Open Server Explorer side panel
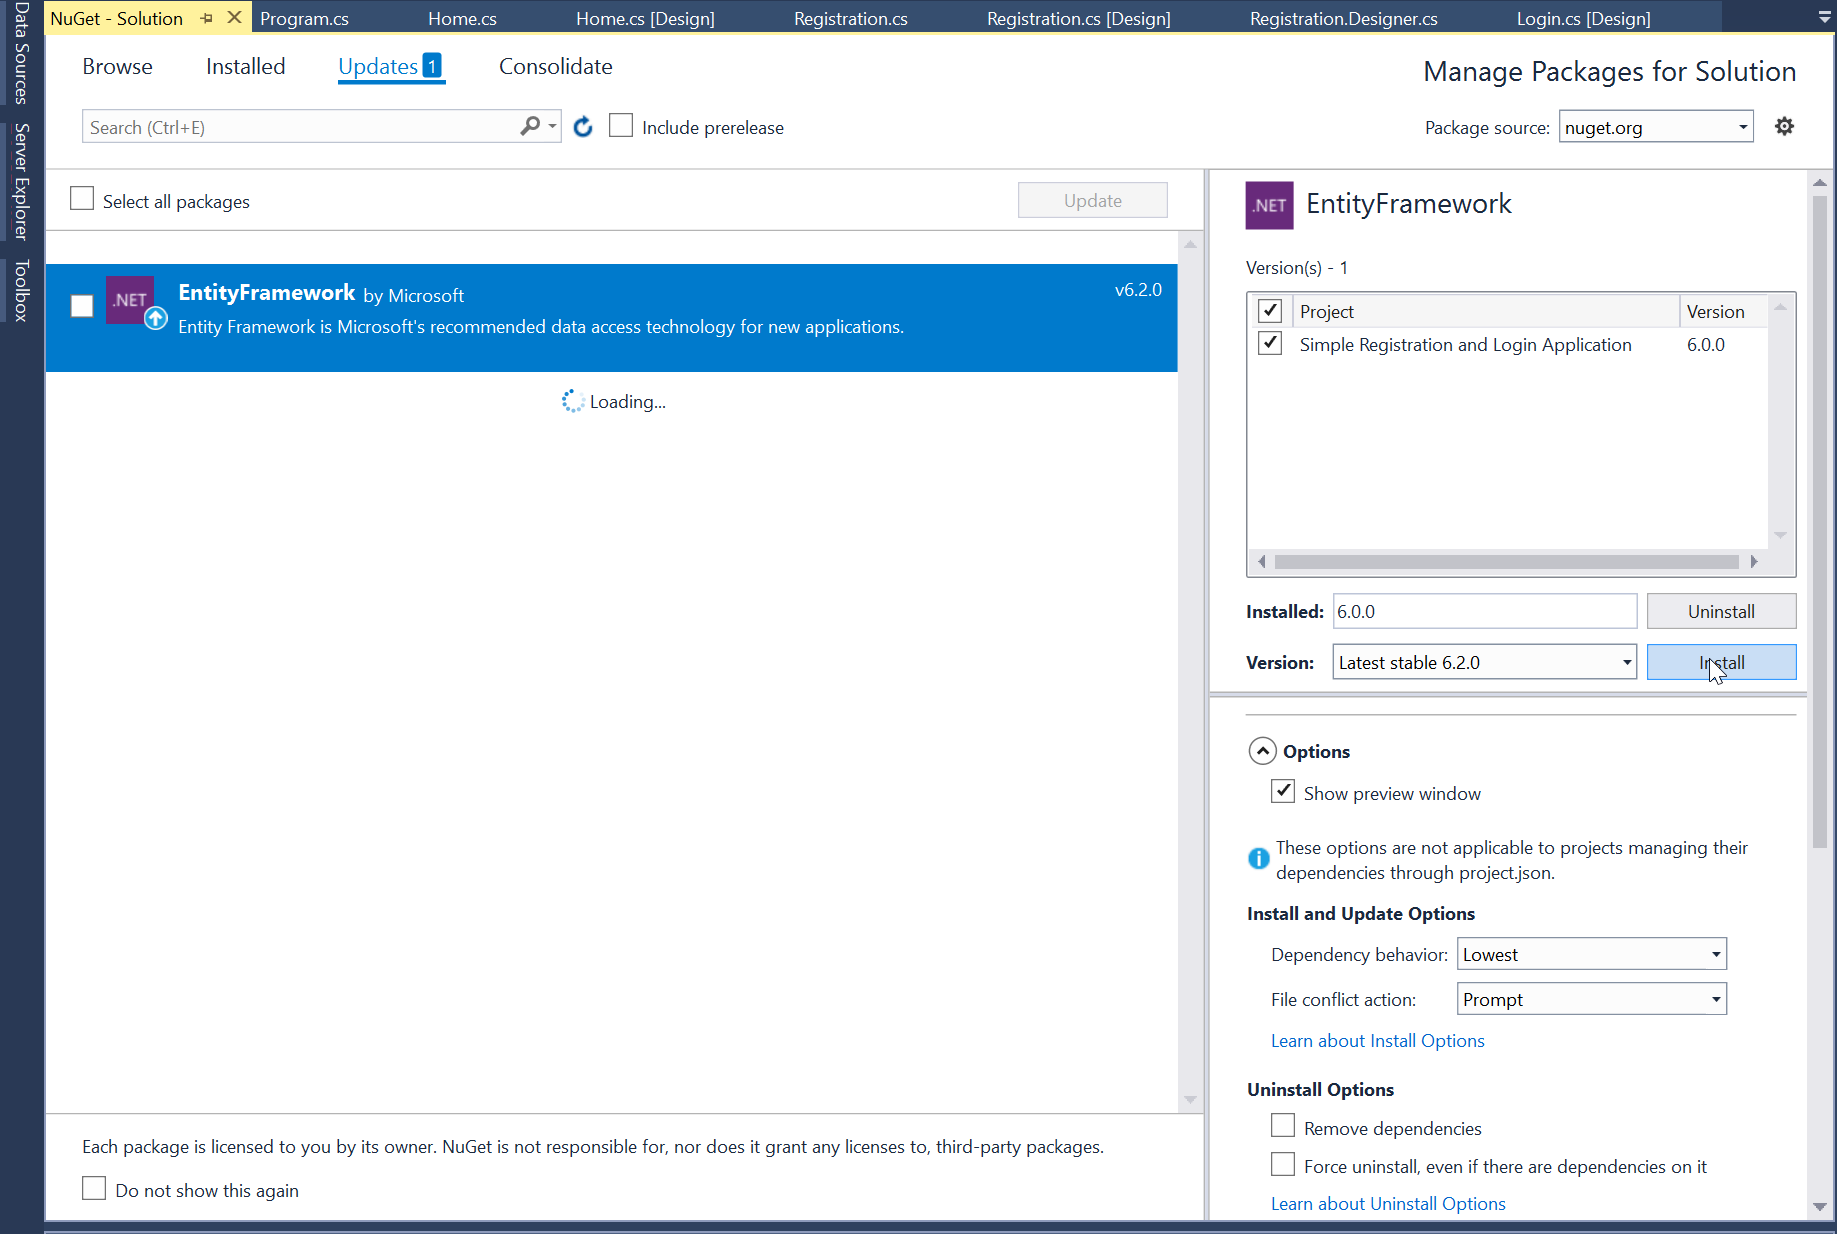The image size is (1837, 1234). coord(21,181)
